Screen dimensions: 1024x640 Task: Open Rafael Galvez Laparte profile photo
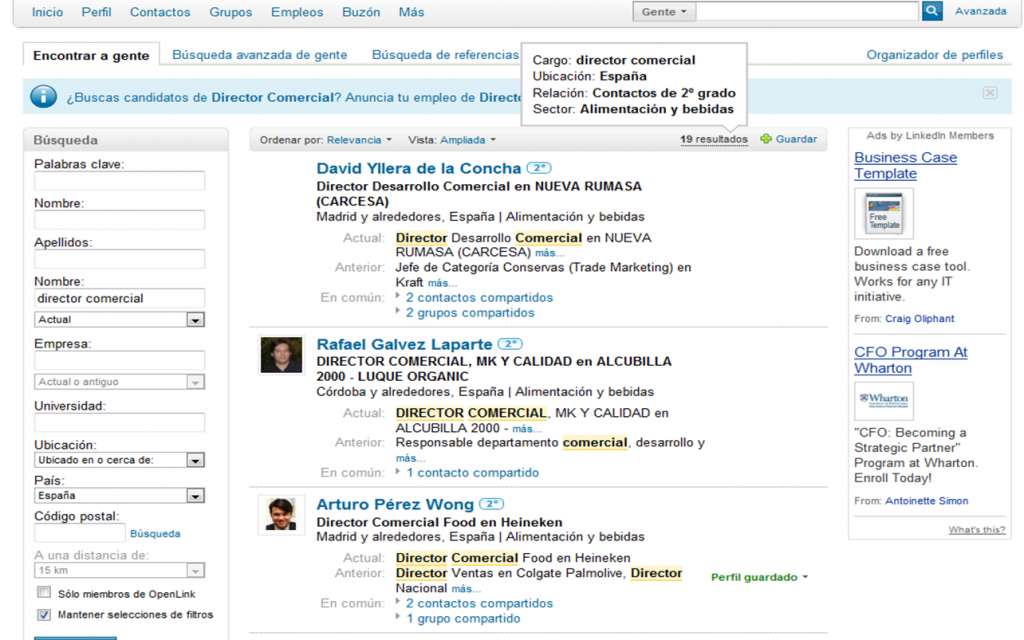click(281, 355)
